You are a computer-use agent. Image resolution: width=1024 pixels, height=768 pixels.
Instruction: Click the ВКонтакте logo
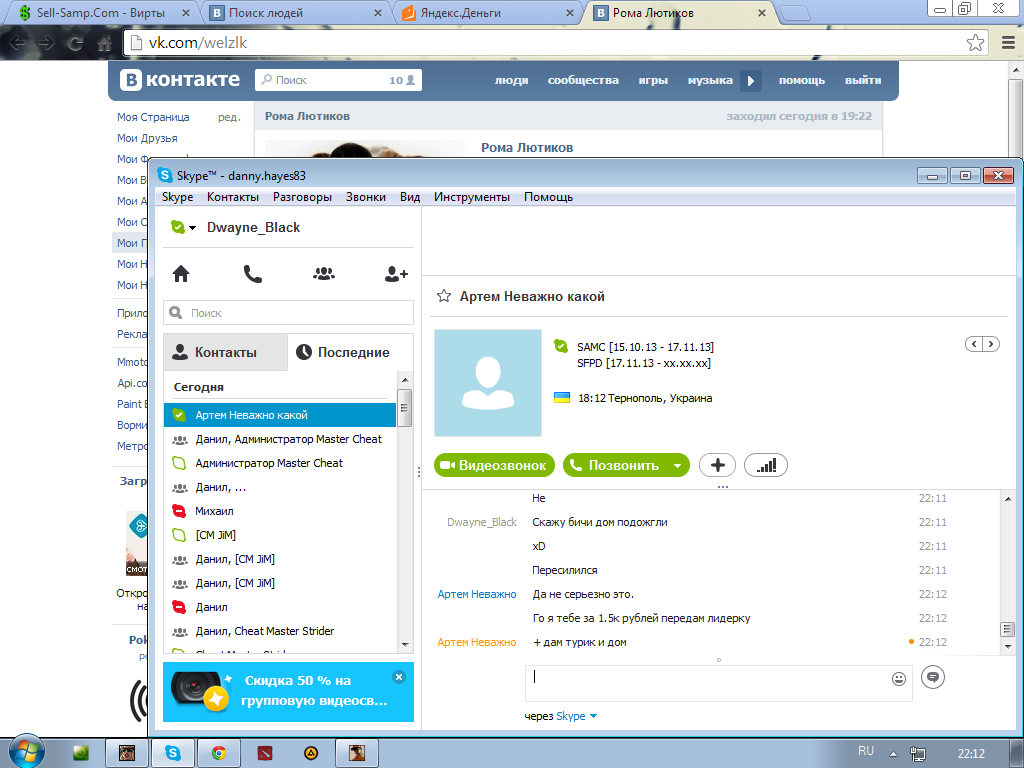(x=180, y=80)
